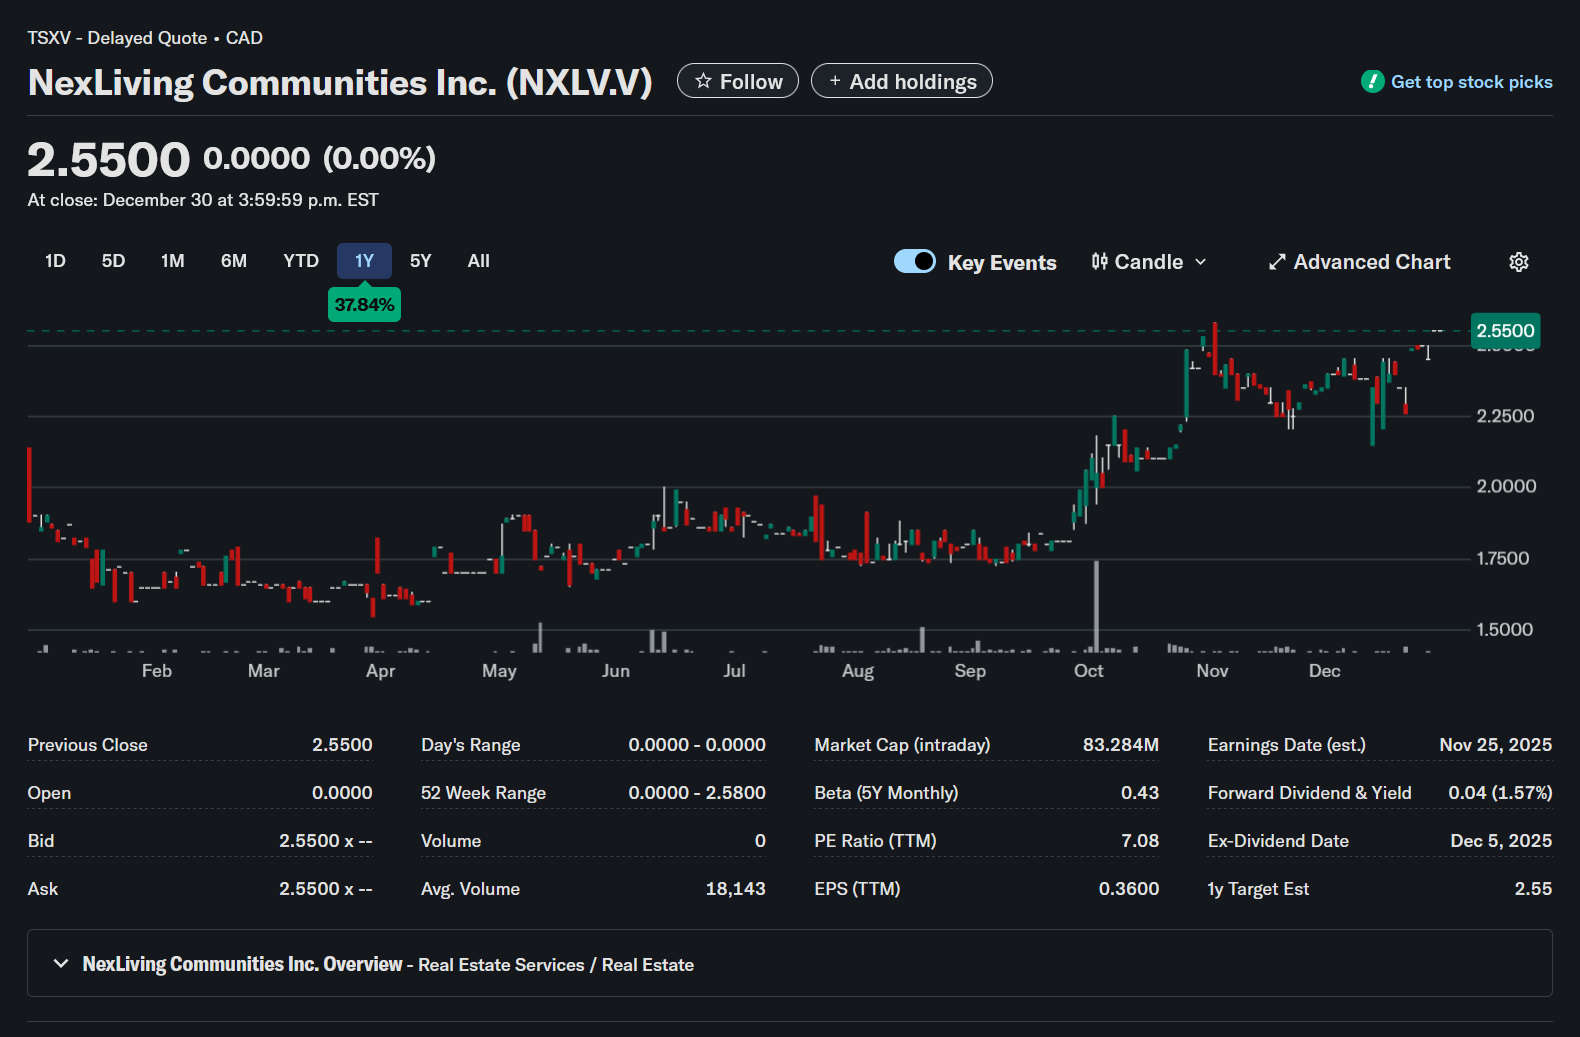Click the Beta (5Y Monthly) value 0.43
1580x1037 pixels.
[x=1140, y=793]
